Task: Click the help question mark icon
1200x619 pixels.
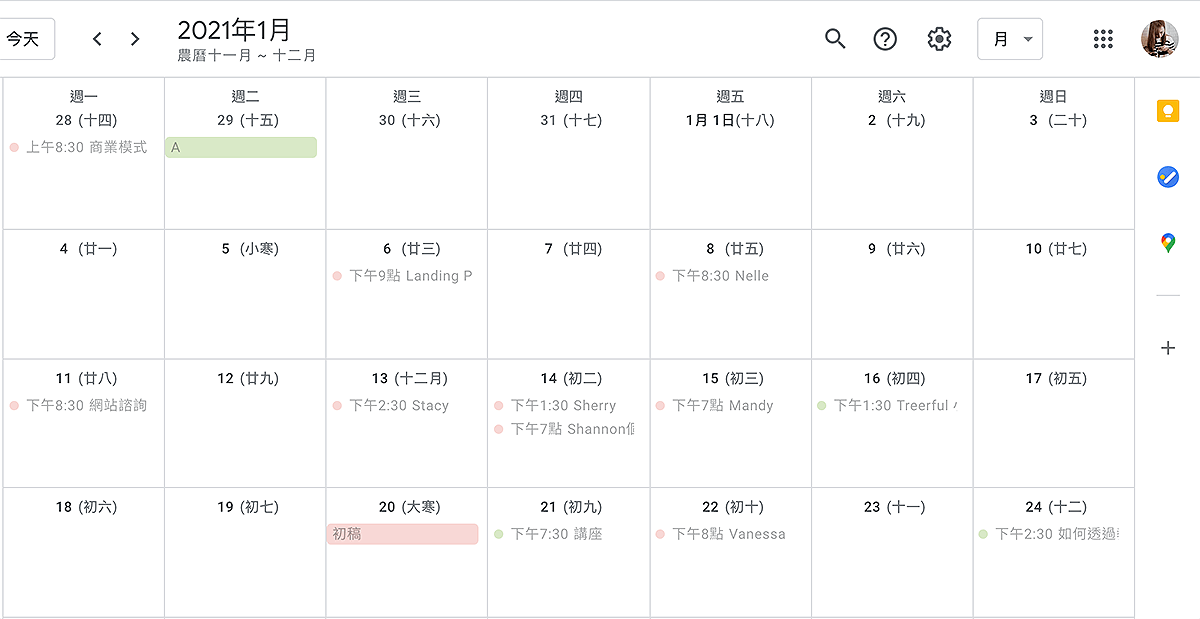Action: (x=885, y=39)
